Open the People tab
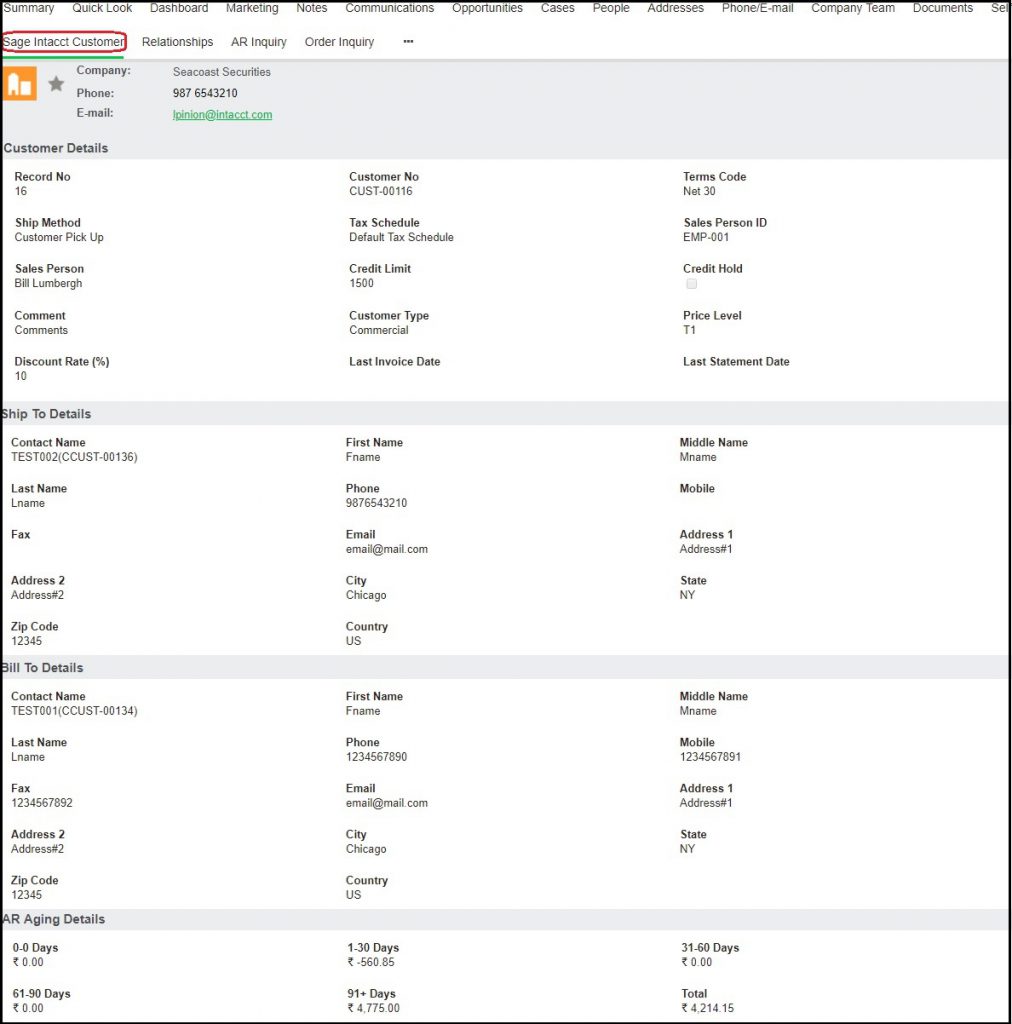 611,8
